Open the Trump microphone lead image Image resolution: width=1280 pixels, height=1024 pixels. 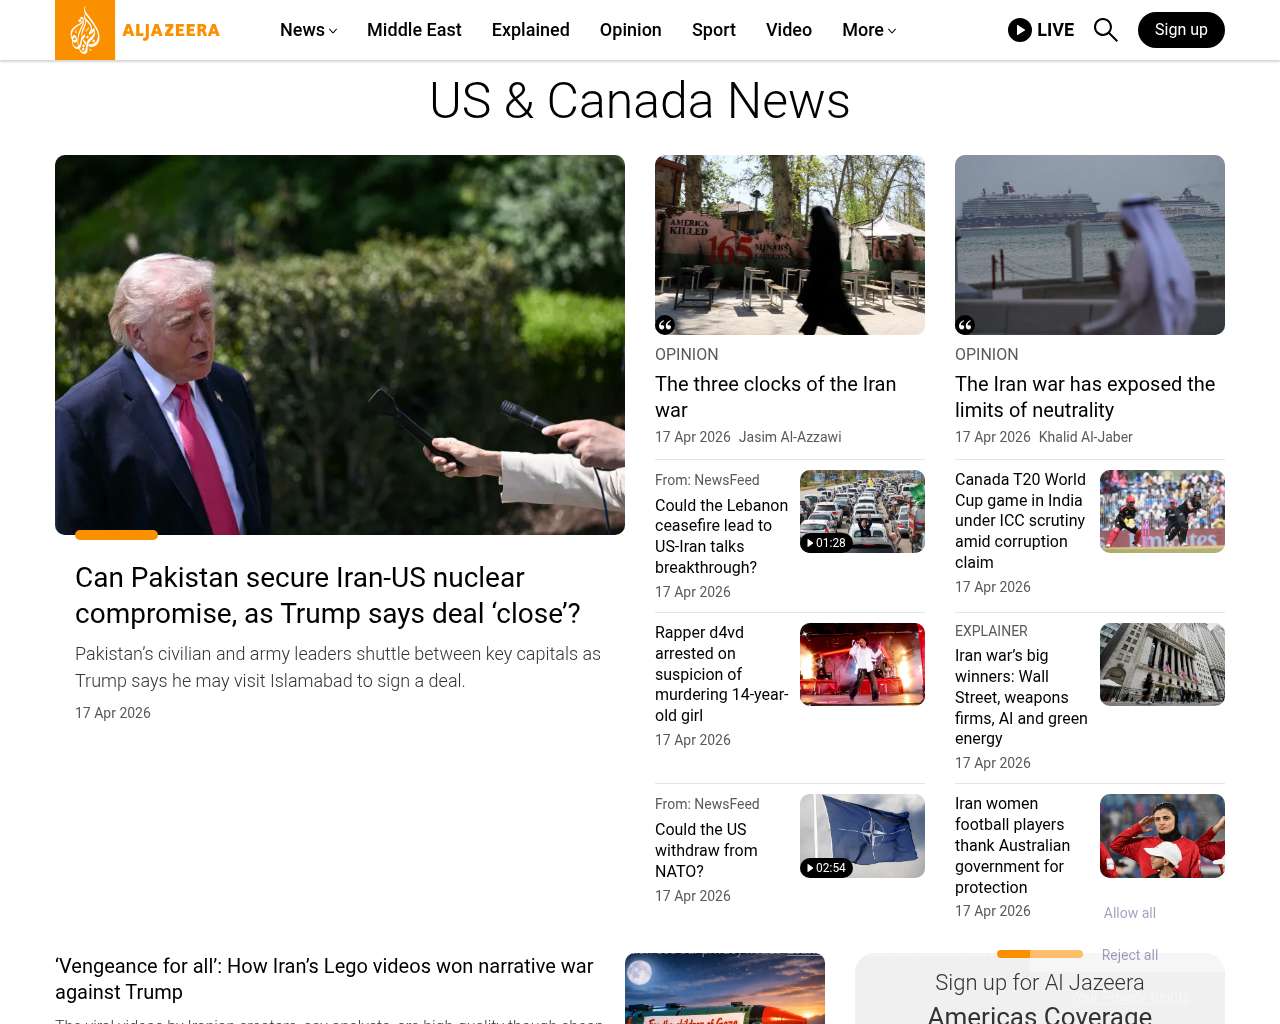coord(340,345)
